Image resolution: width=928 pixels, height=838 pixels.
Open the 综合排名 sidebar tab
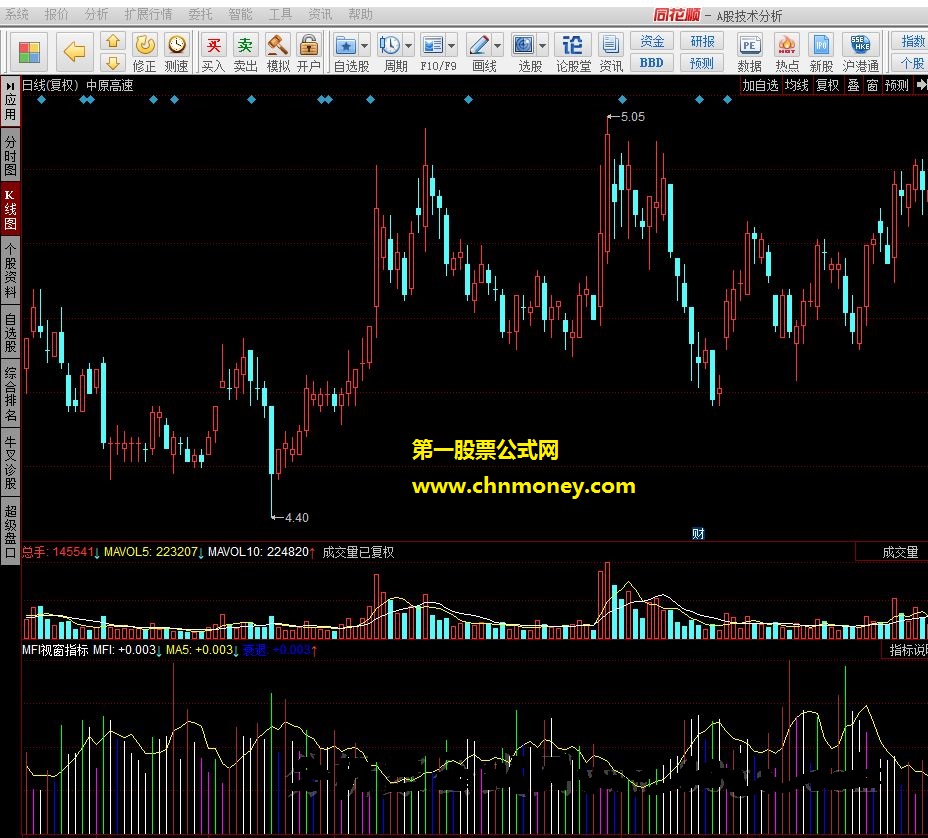[x=10, y=393]
